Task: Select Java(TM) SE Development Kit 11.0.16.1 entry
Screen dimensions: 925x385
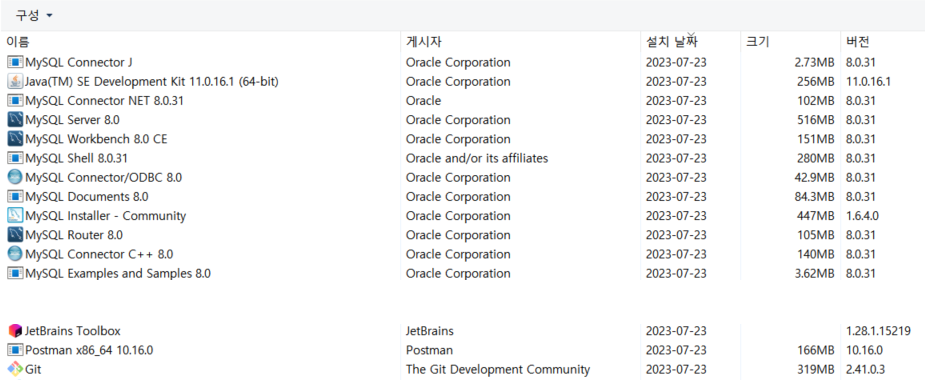Action: 152,81
